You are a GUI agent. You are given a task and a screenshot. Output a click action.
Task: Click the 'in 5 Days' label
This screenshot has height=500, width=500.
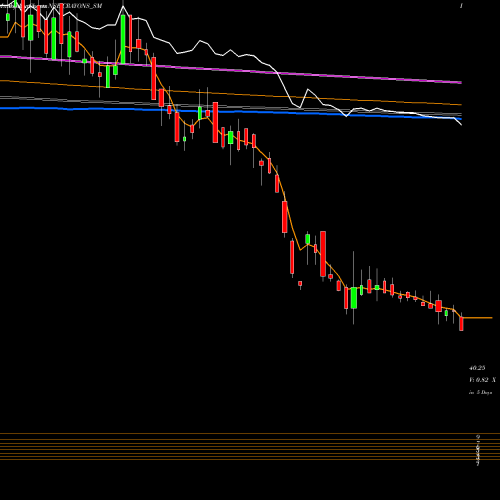coord(480,392)
